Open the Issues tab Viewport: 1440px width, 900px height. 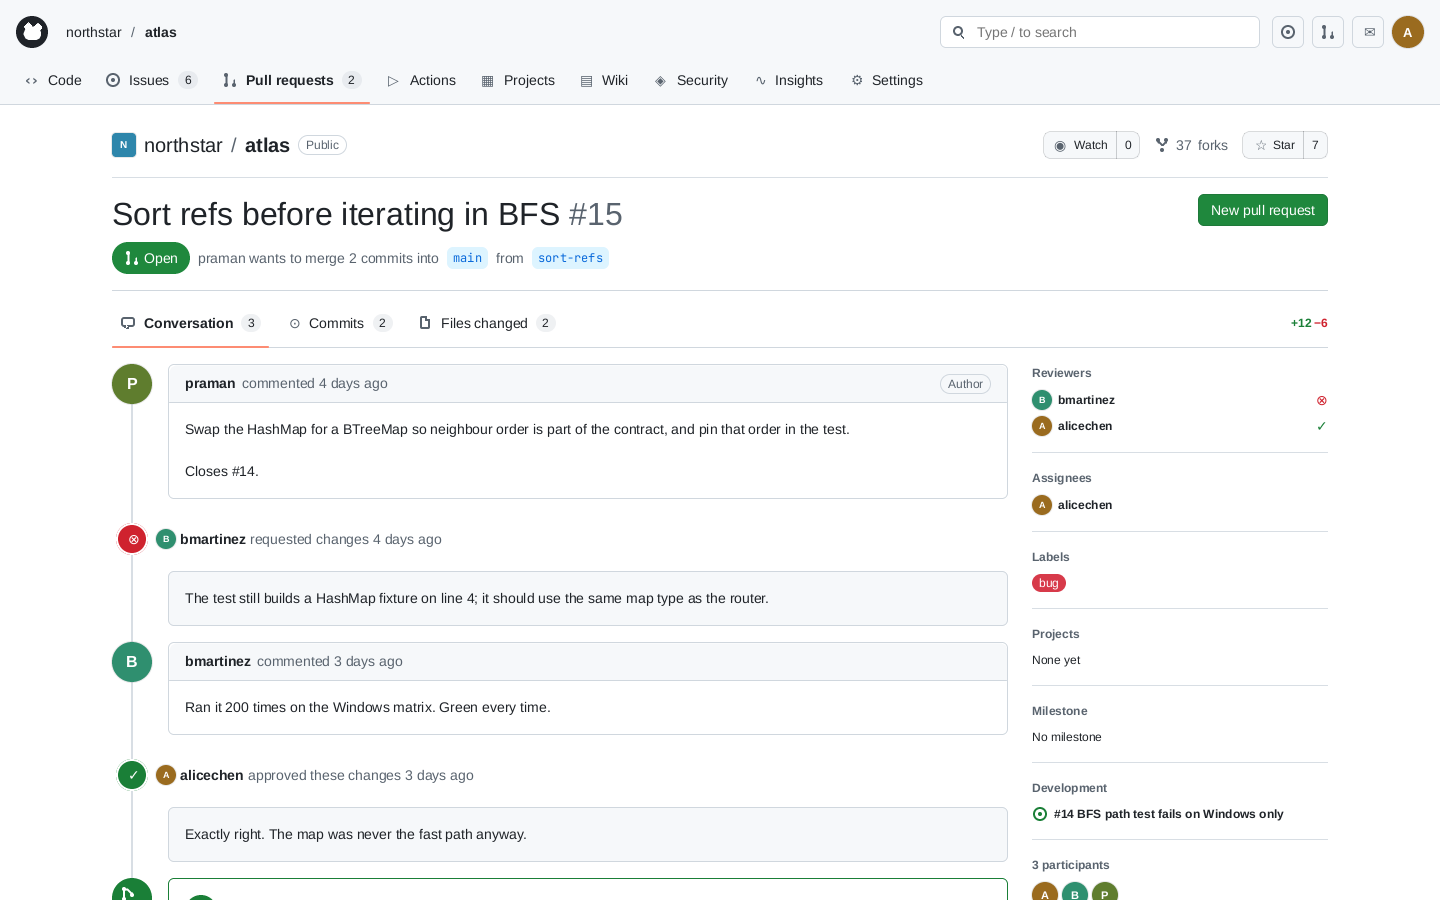151,80
